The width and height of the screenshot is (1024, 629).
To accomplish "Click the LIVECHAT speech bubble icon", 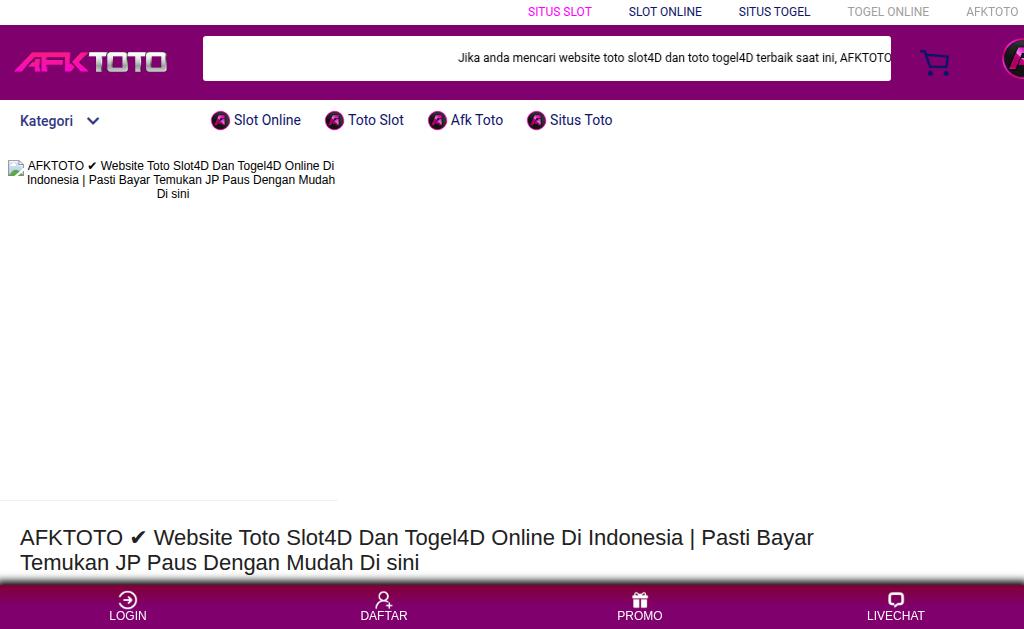I will 896,599.
